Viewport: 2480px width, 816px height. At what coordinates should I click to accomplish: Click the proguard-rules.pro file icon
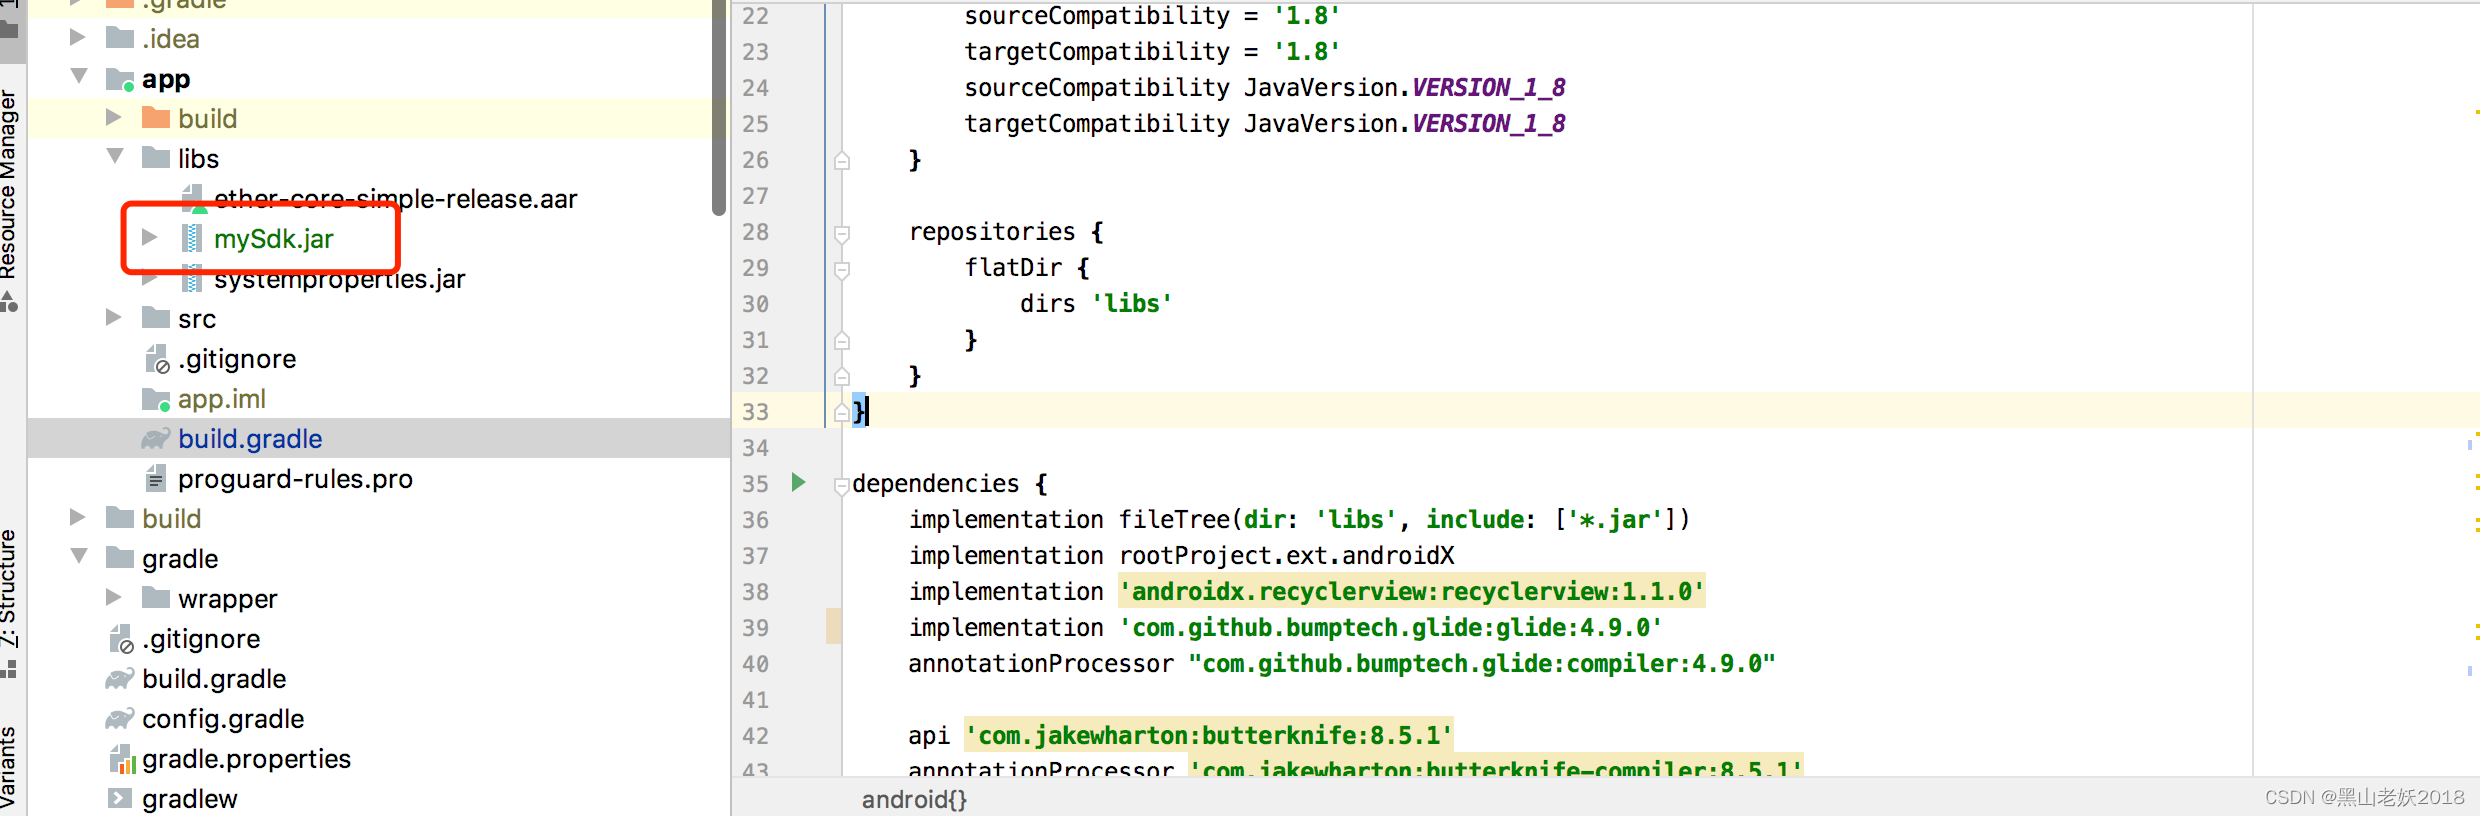156,479
